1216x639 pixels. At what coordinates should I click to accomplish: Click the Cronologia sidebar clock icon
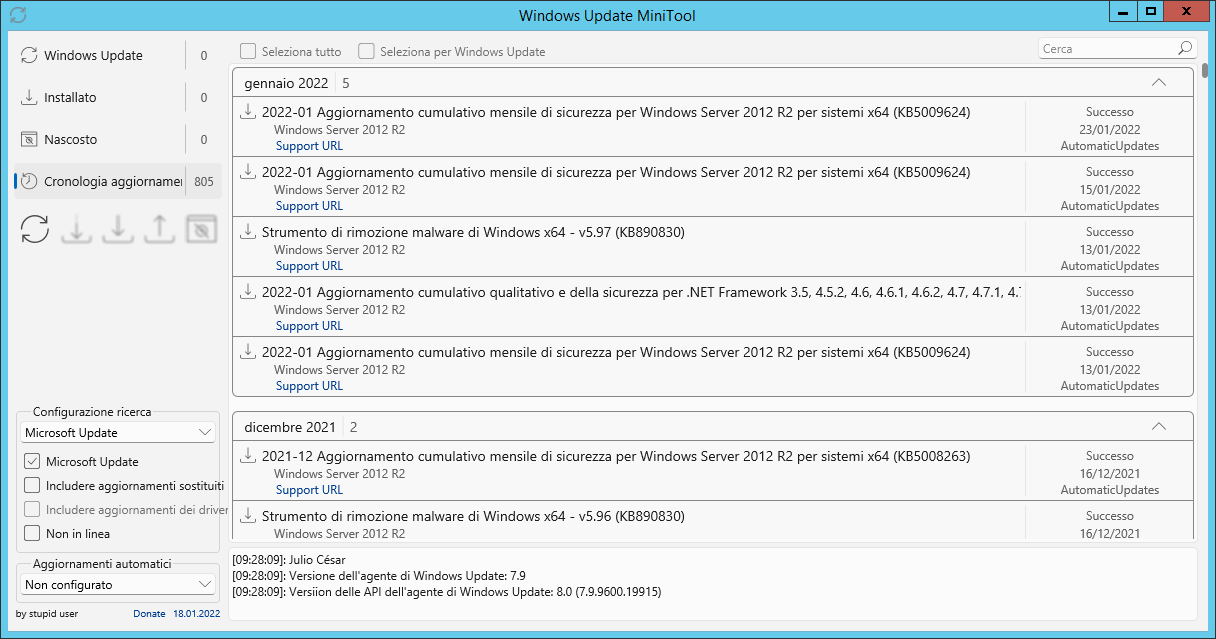(29, 182)
